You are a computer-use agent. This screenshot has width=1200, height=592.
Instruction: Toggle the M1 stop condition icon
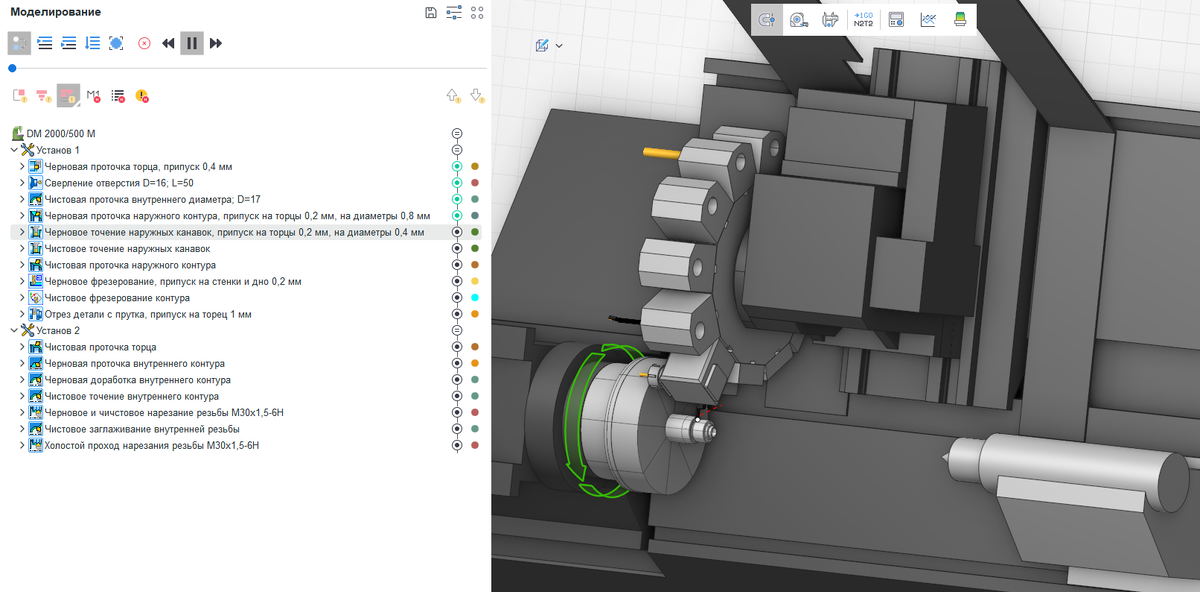pyautogui.click(x=93, y=96)
